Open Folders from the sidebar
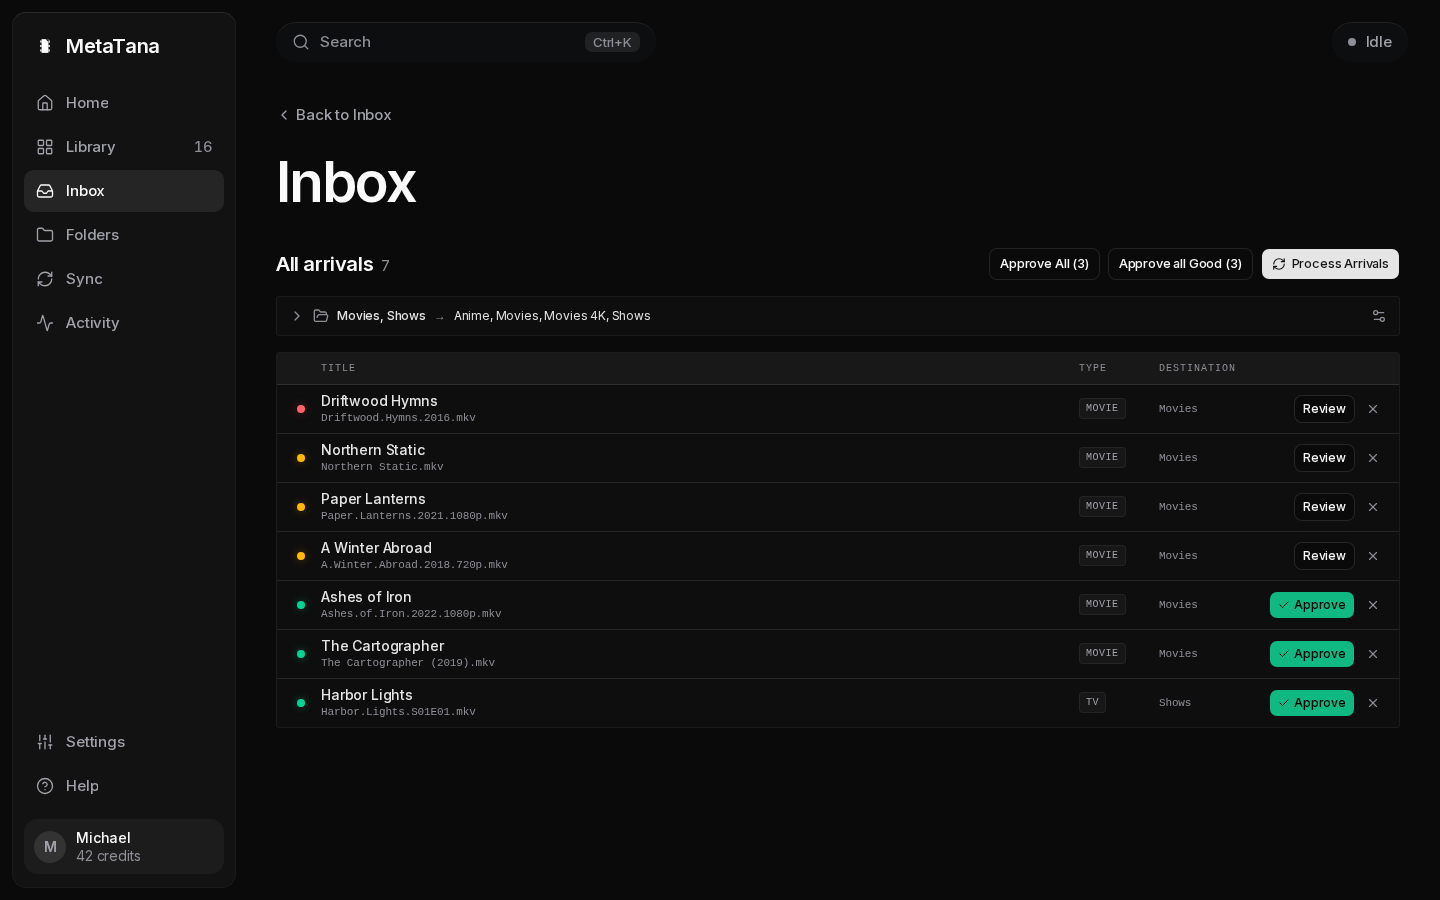This screenshot has width=1440, height=900. (x=124, y=235)
